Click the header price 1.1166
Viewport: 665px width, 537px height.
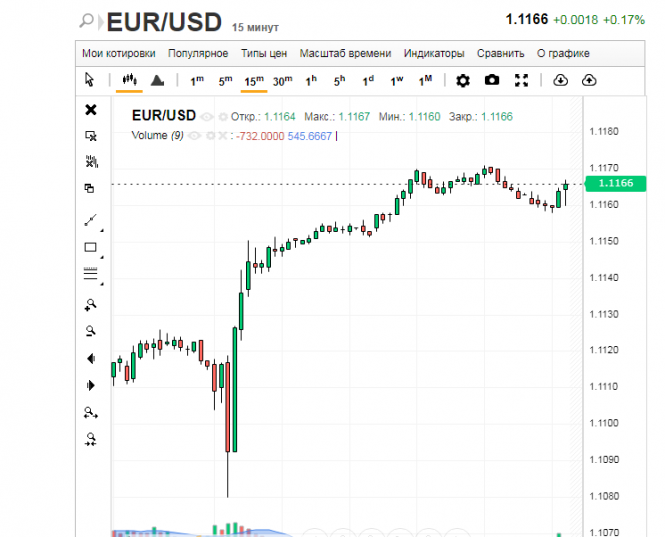[527, 19]
